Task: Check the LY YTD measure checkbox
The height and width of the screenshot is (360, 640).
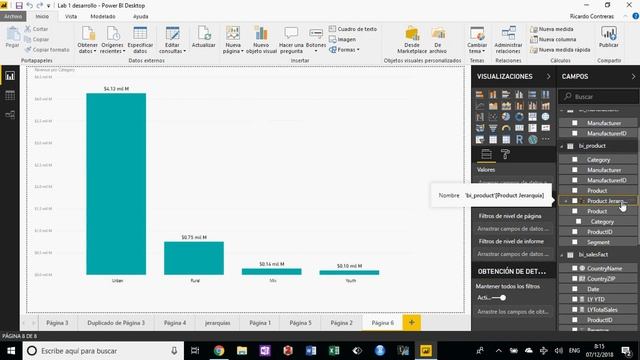Action: tap(575, 299)
